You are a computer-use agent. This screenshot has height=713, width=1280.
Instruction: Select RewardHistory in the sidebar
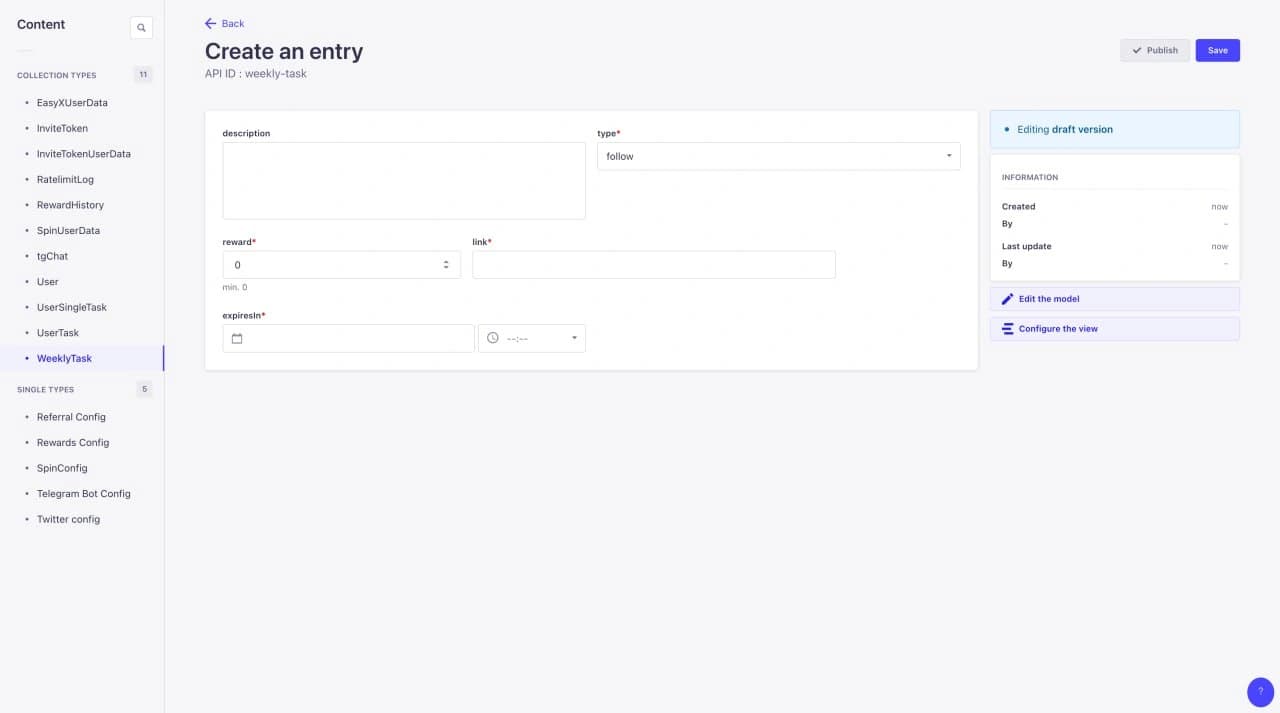(70, 205)
